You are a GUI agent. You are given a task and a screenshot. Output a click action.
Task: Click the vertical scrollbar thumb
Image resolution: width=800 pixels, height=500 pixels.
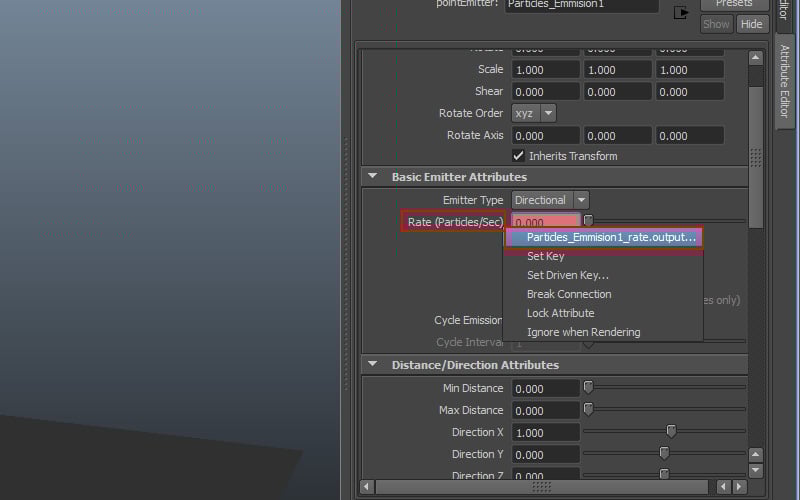pyautogui.click(x=756, y=158)
